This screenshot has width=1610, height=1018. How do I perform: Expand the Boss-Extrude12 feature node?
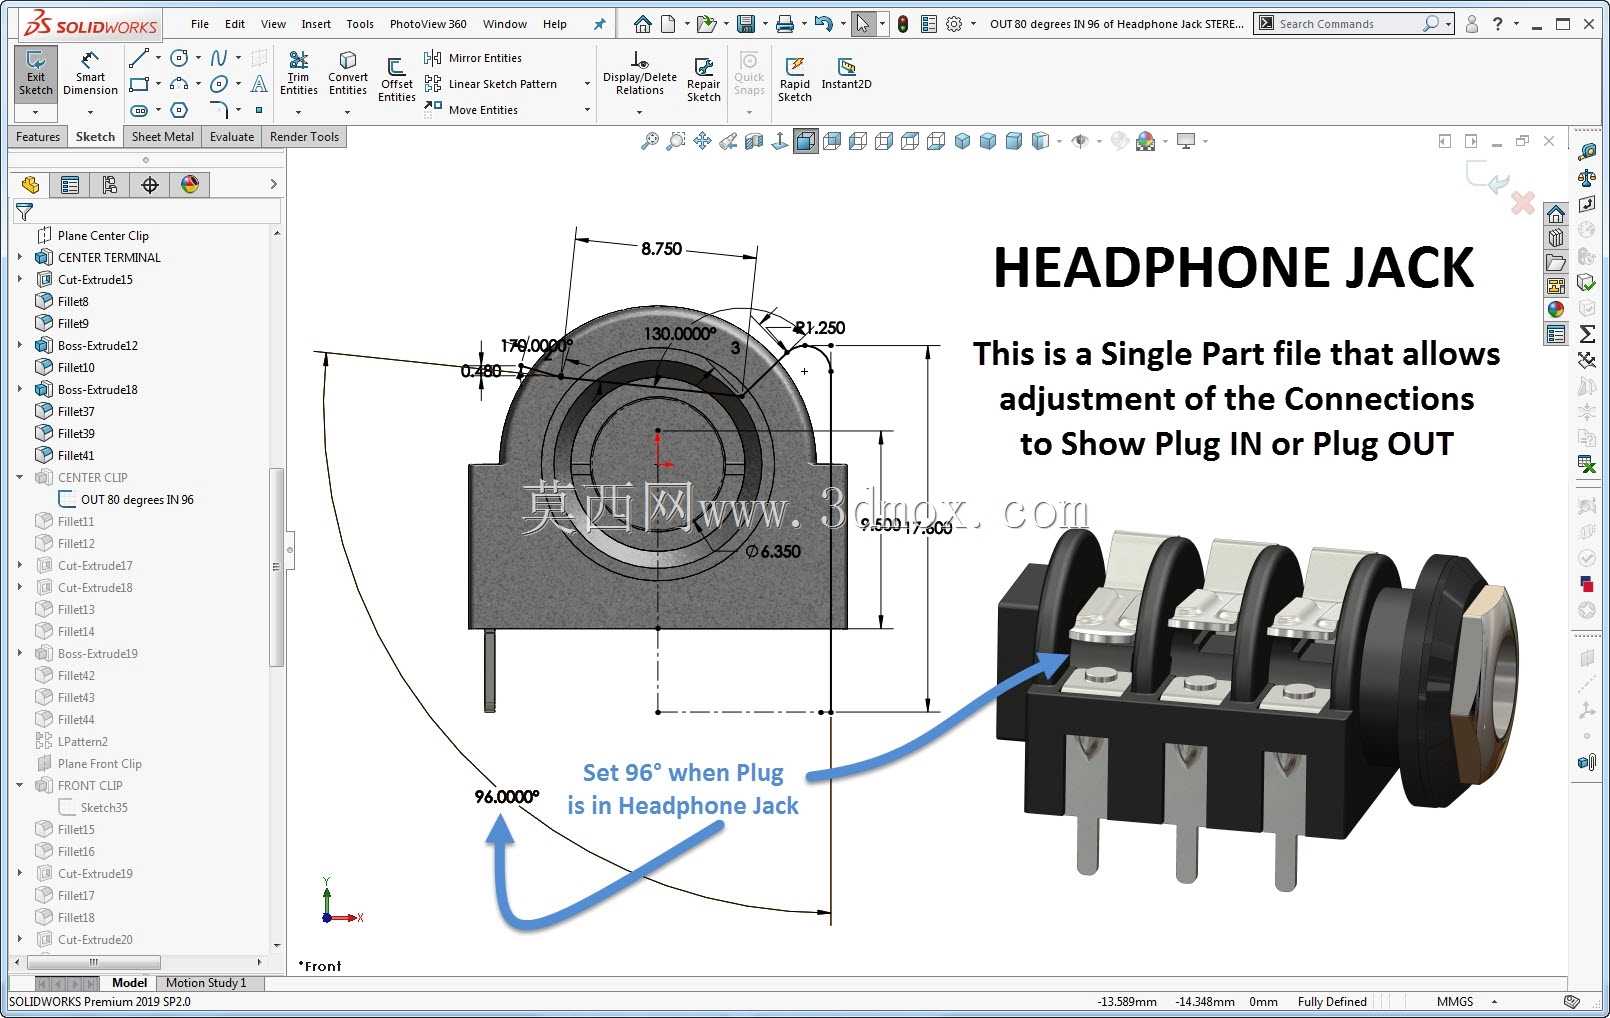[20, 345]
